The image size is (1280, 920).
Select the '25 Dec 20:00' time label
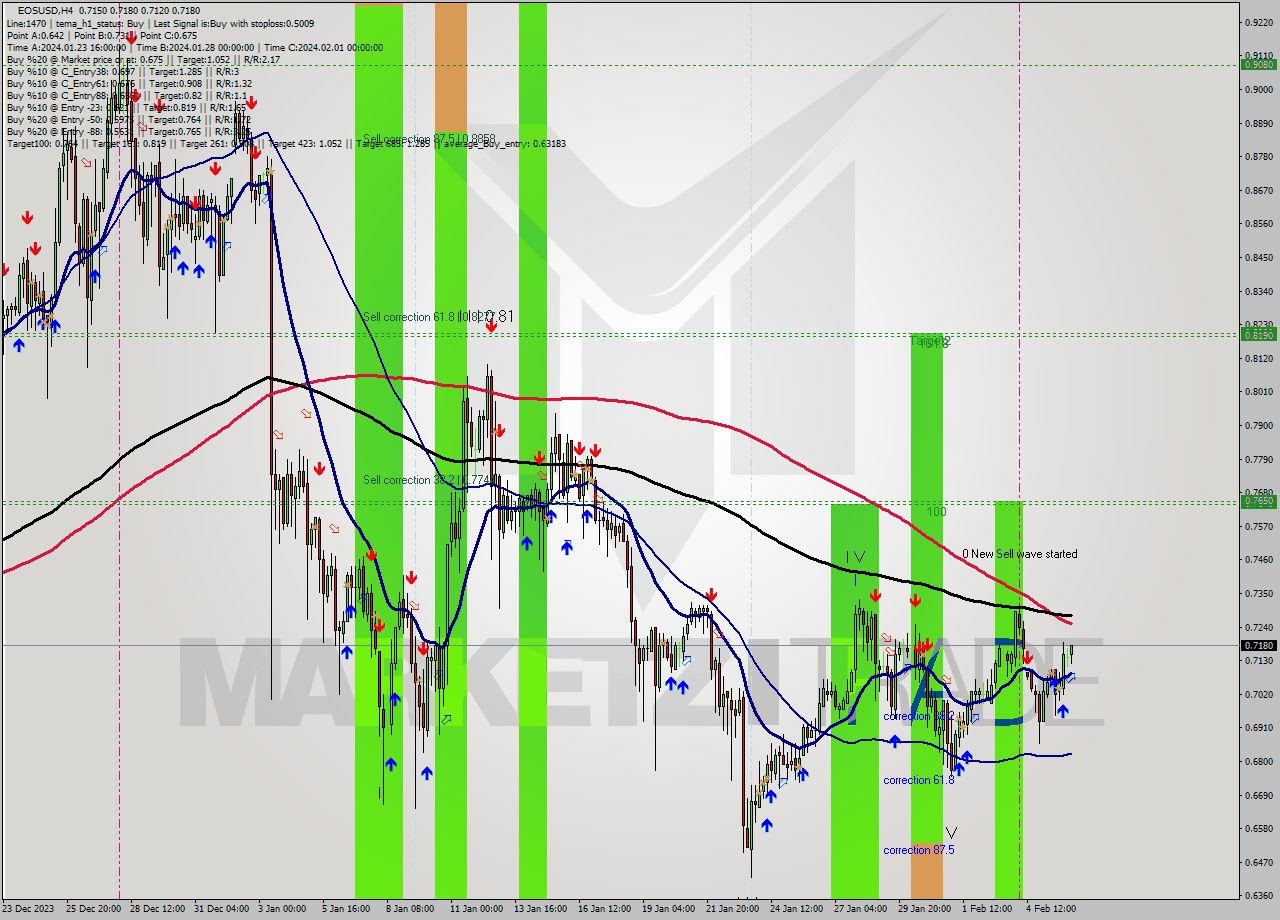point(95,909)
